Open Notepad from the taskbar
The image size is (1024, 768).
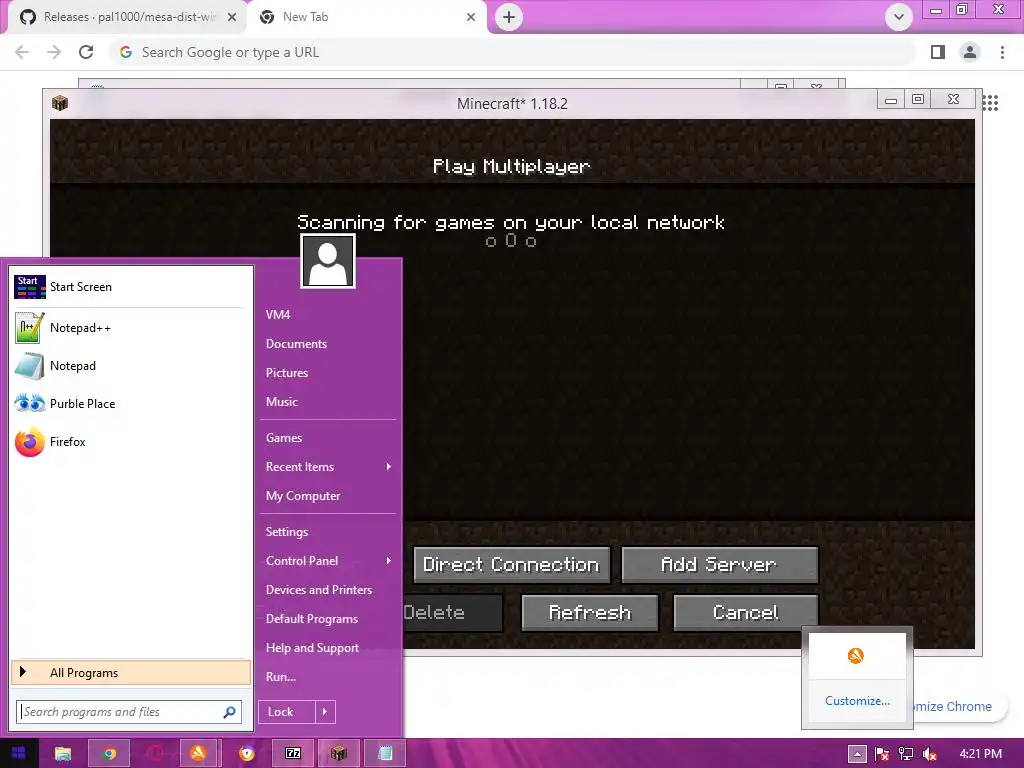pyautogui.click(x=385, y=753)
